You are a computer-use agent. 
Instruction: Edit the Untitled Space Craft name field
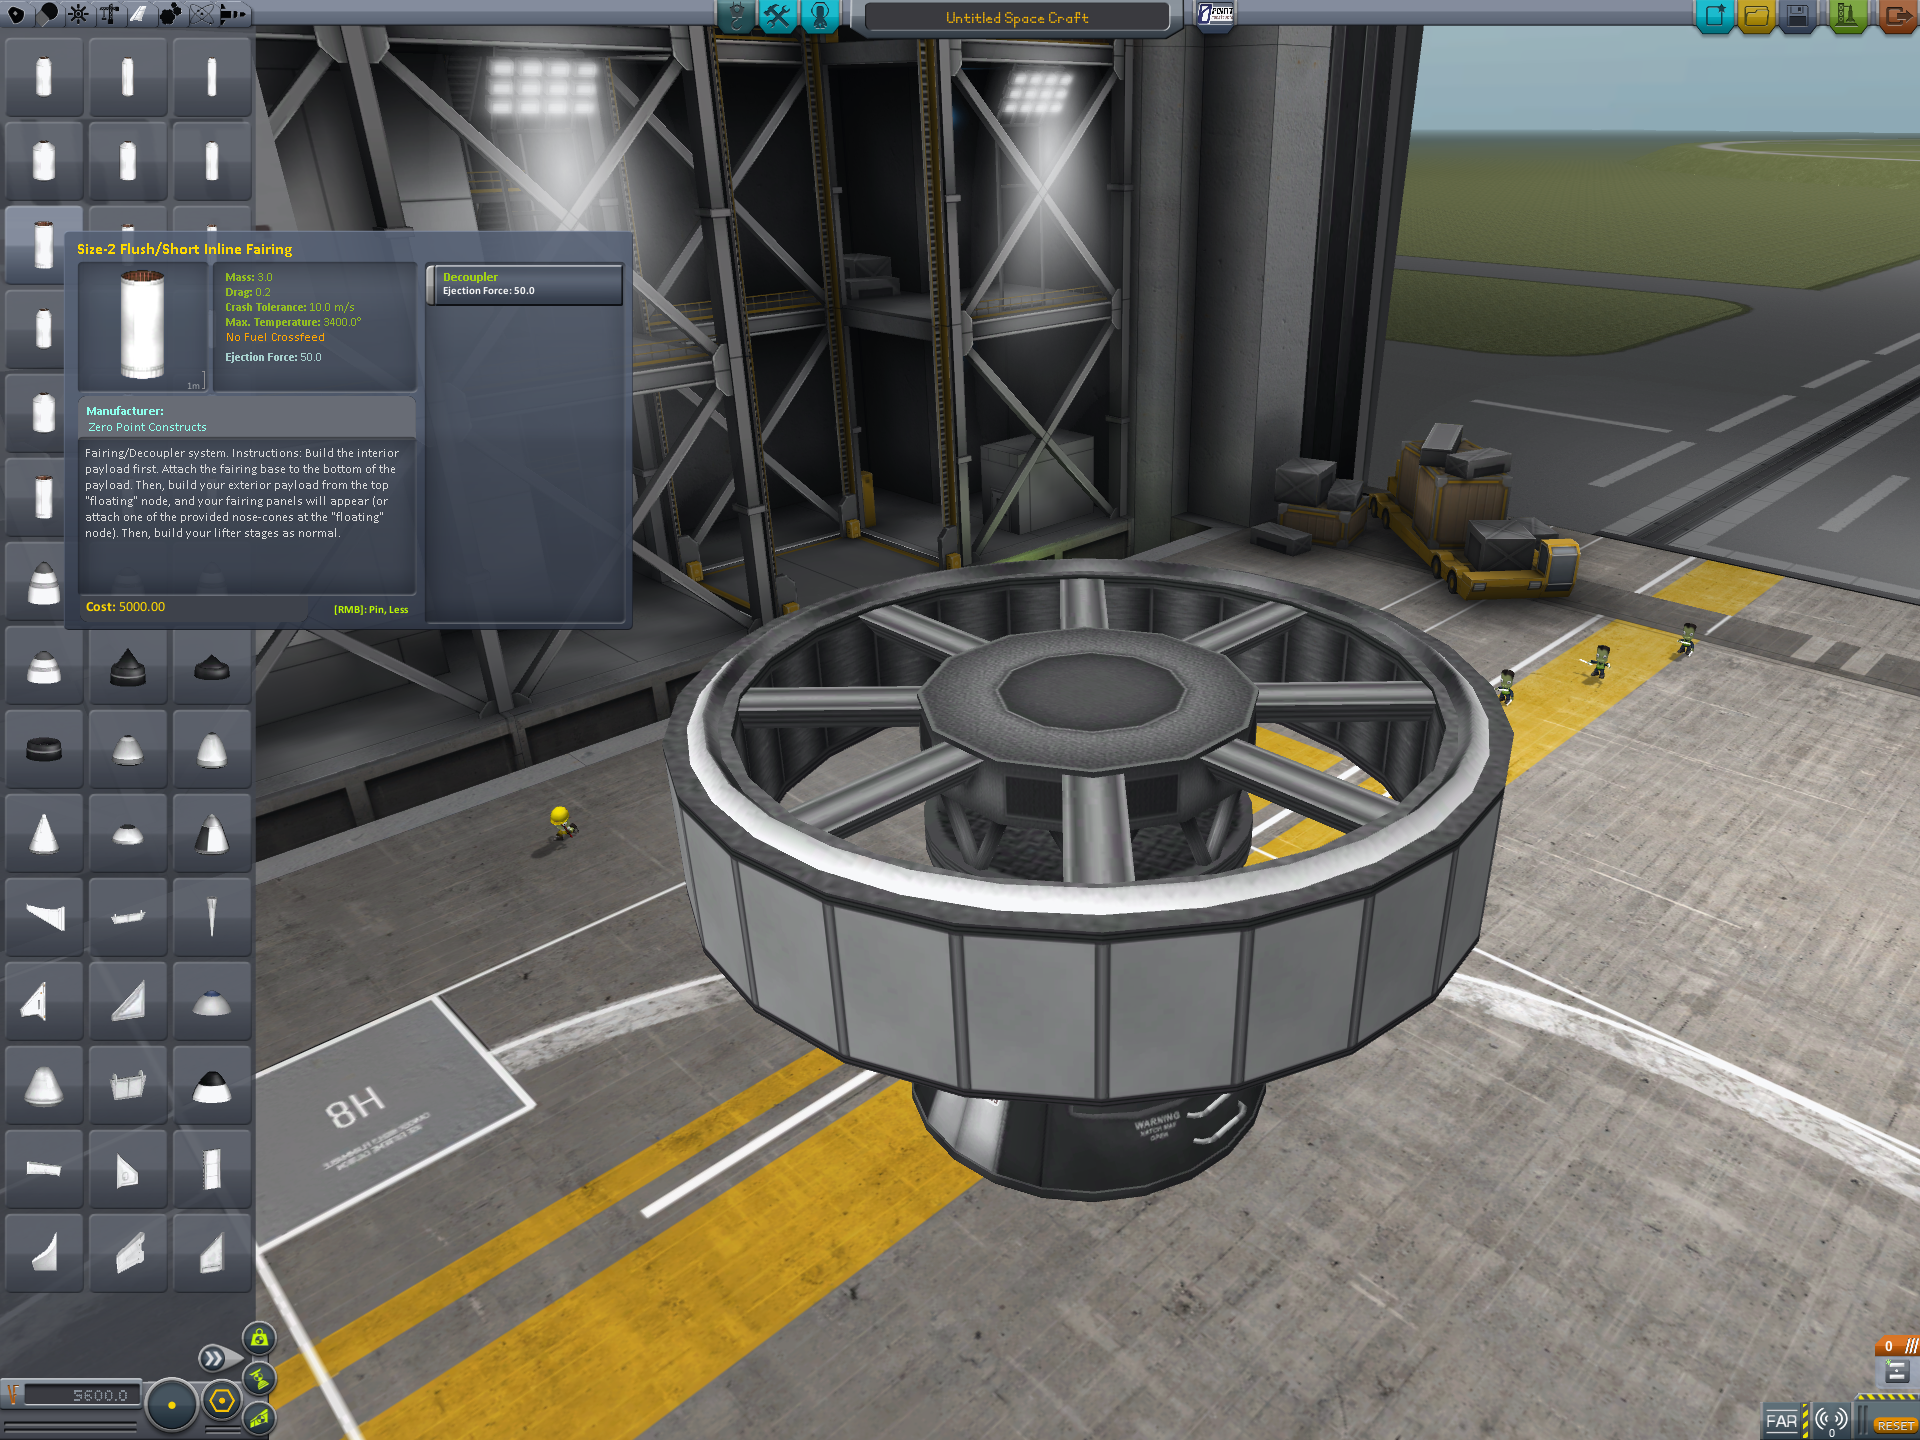(1017, 18)
